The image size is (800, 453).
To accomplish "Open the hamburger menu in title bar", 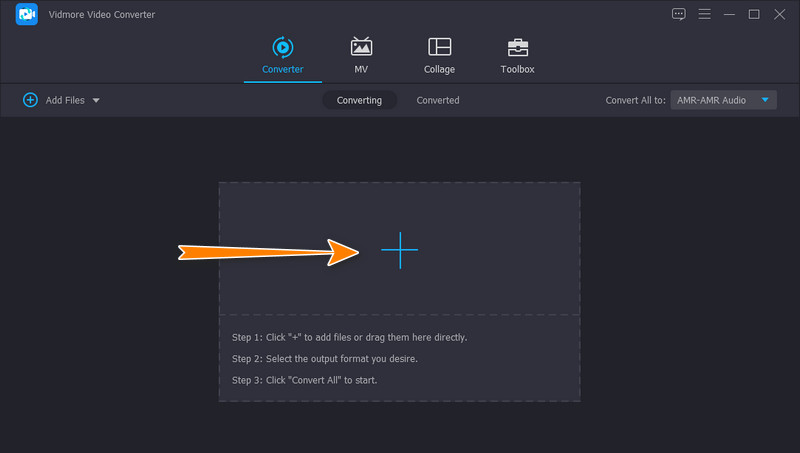I will (704, 14).
